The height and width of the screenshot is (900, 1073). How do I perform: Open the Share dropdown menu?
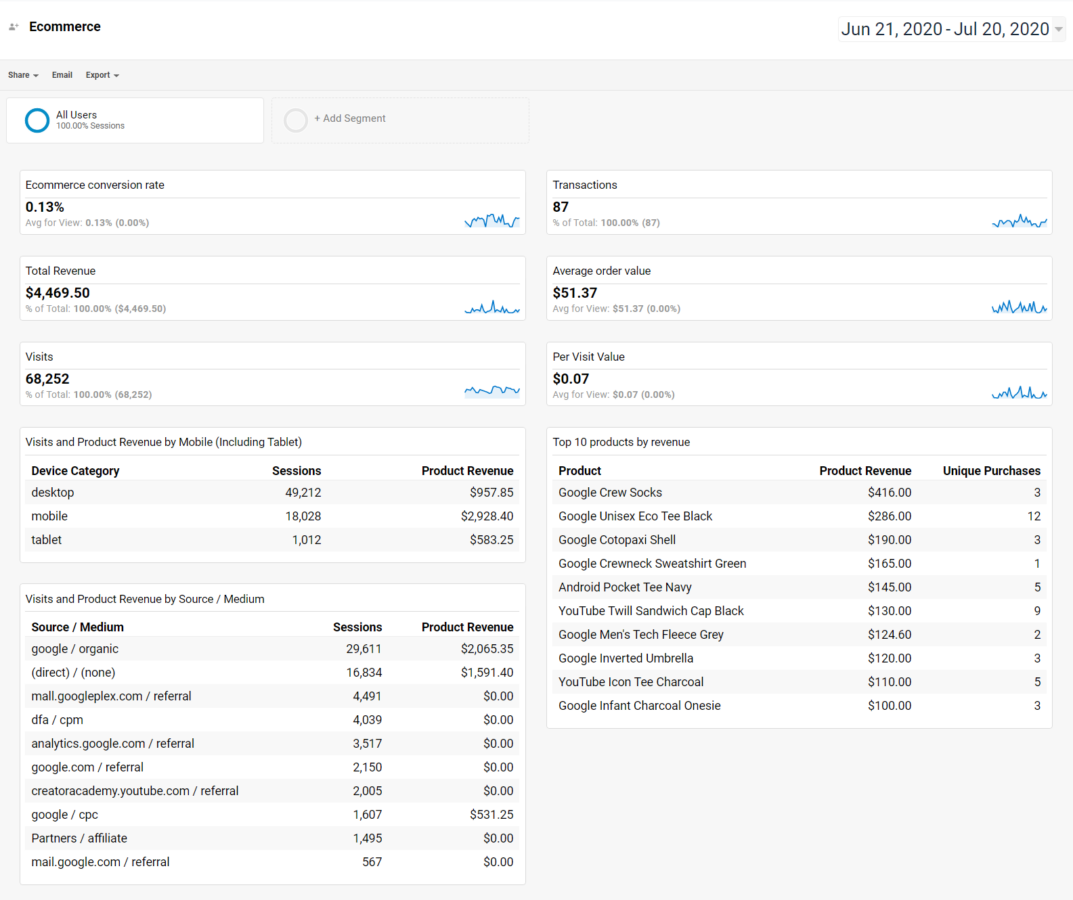tap(23, 75)
